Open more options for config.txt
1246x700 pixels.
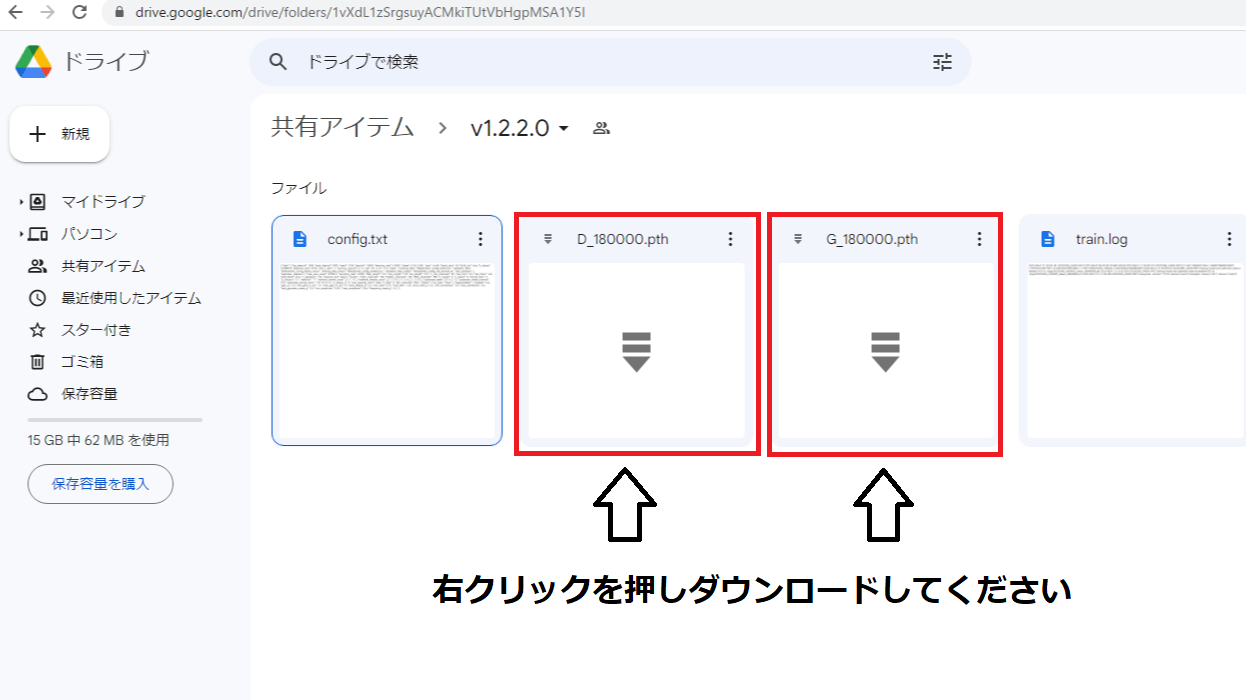pos(480,239)
